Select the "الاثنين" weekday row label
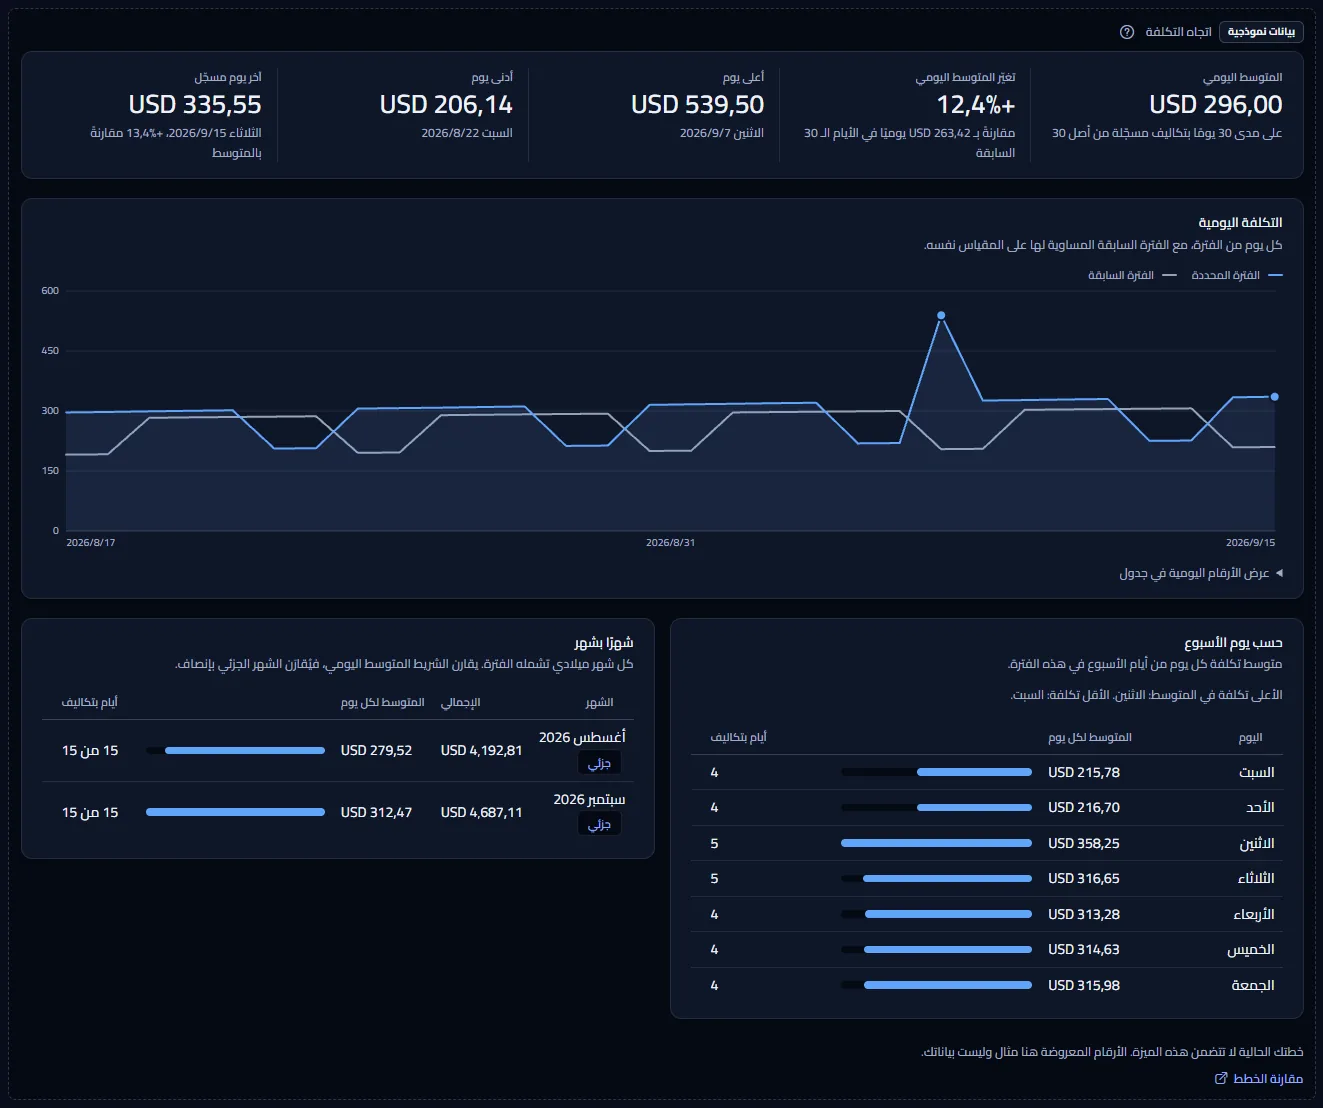Screen dimensions: 1323x1108 (x=1257, y=843)
